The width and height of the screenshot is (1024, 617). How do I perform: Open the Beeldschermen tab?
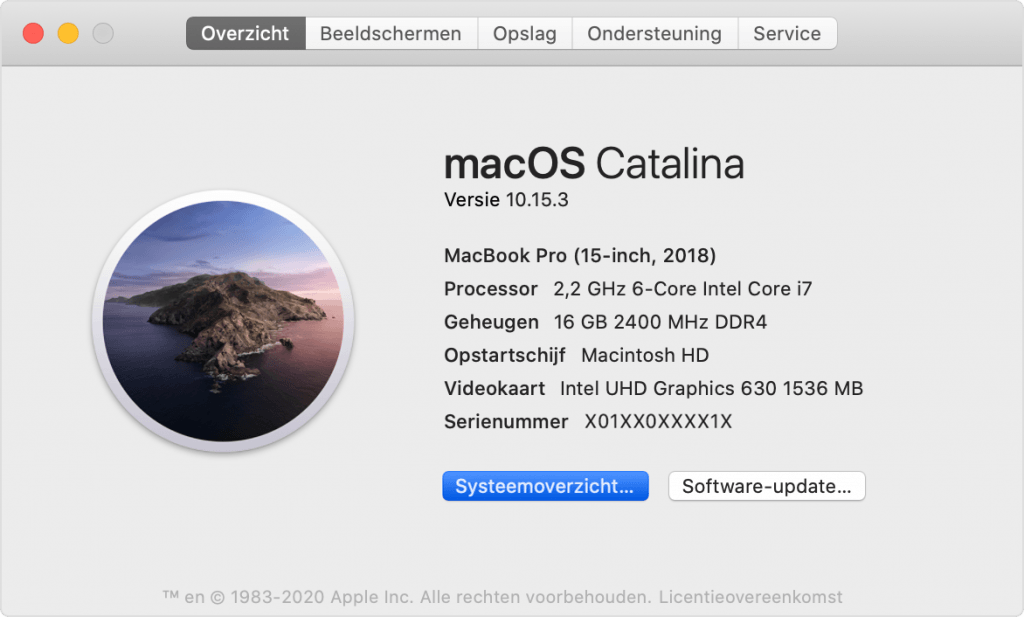point(391,33)
